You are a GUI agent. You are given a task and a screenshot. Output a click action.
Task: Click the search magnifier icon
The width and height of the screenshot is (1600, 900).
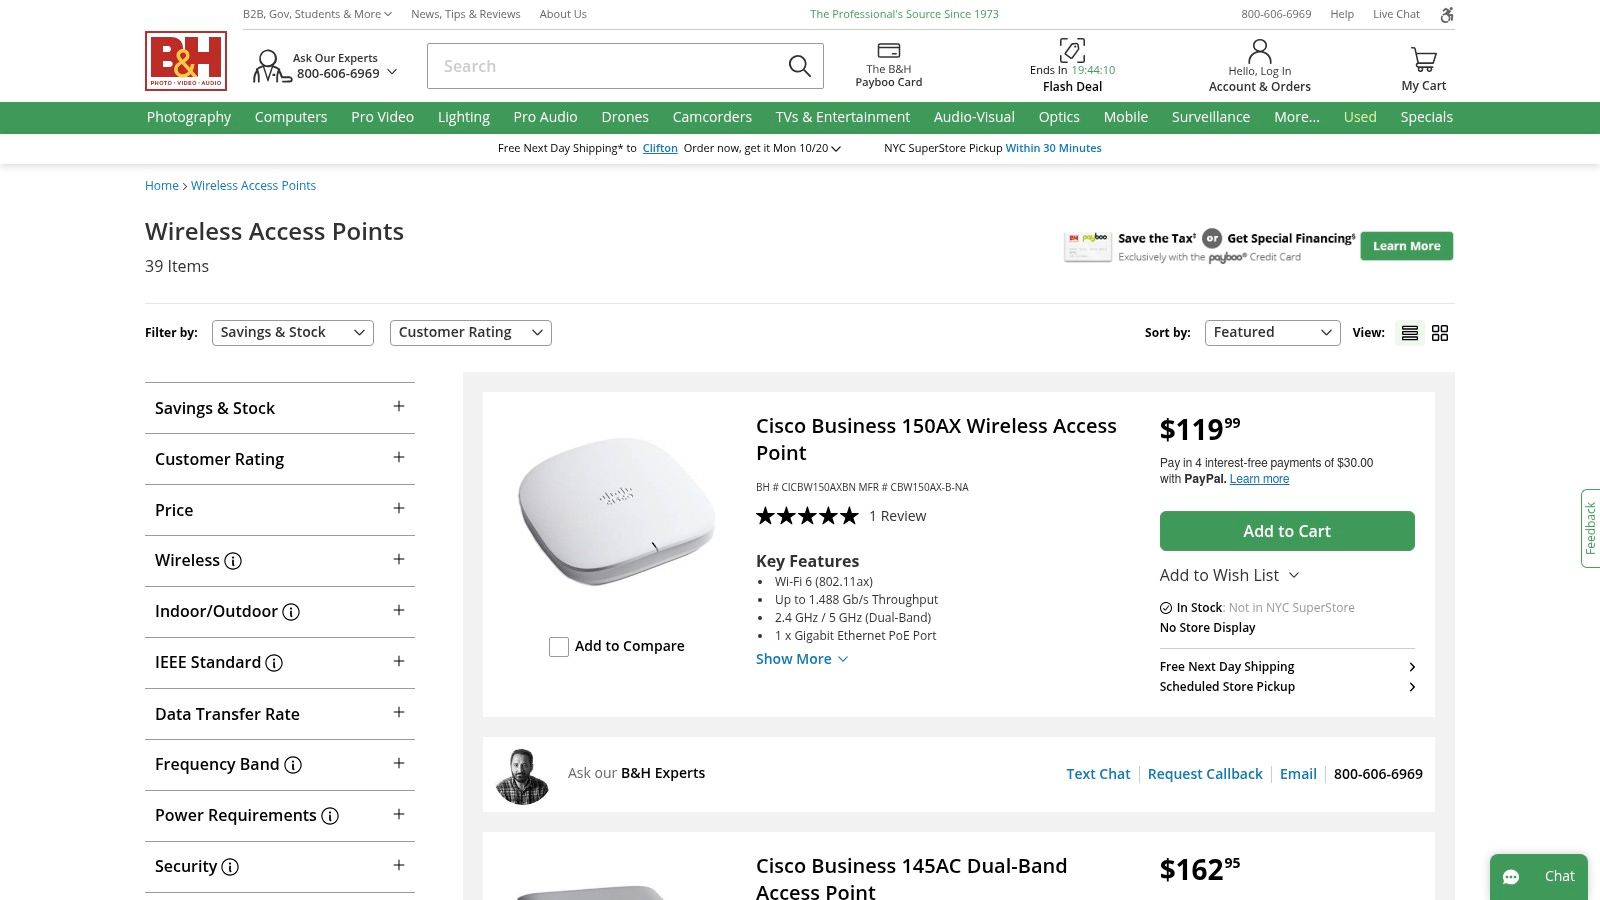pos(799,66)
